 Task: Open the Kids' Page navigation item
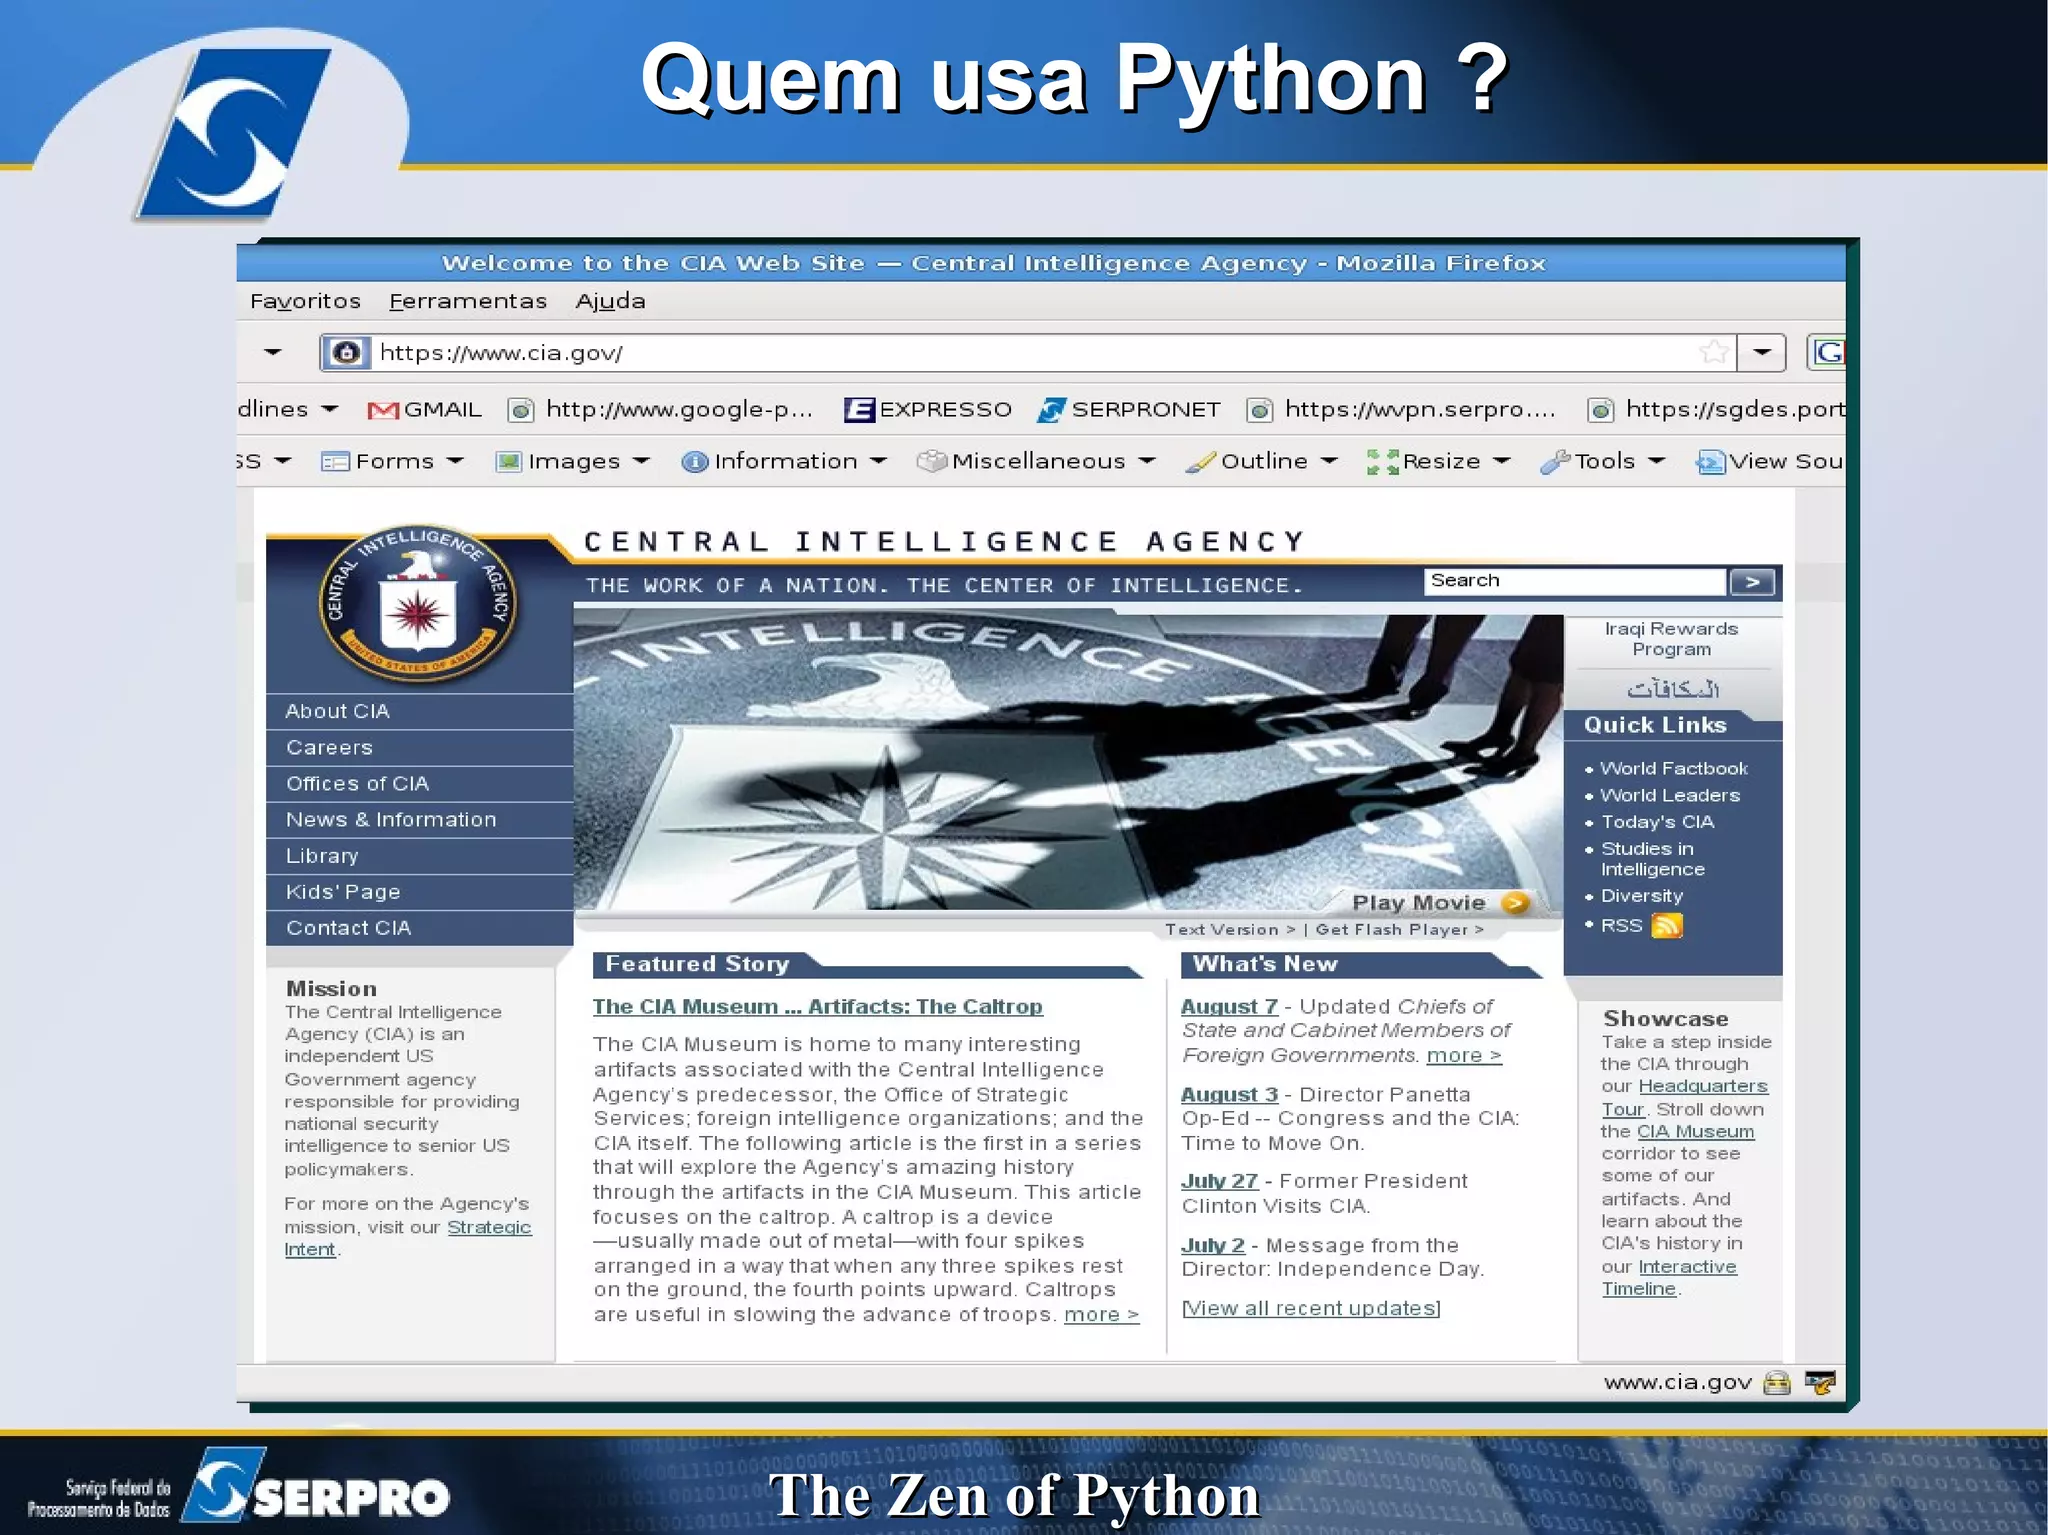419,892
